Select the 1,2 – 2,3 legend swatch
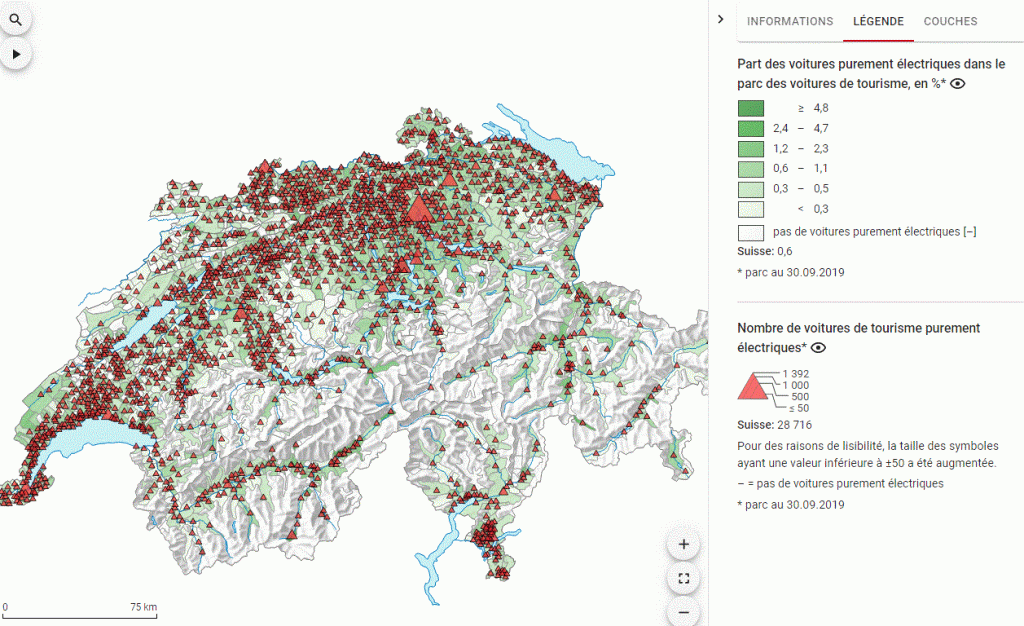 pyautogui.click(x=751, y=148)
